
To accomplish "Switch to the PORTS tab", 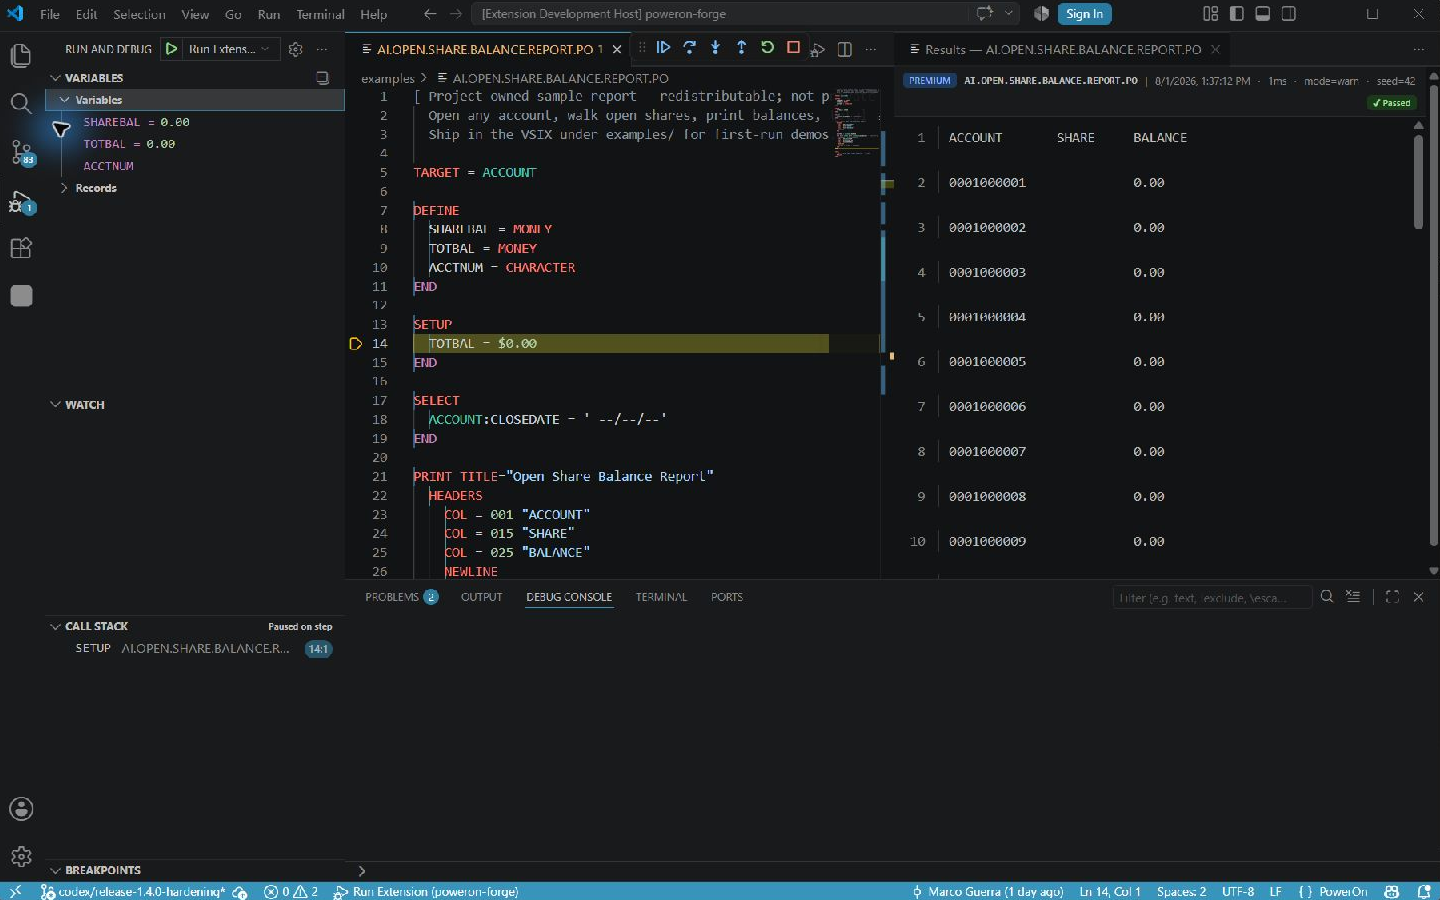I will [x=727, y=597].
